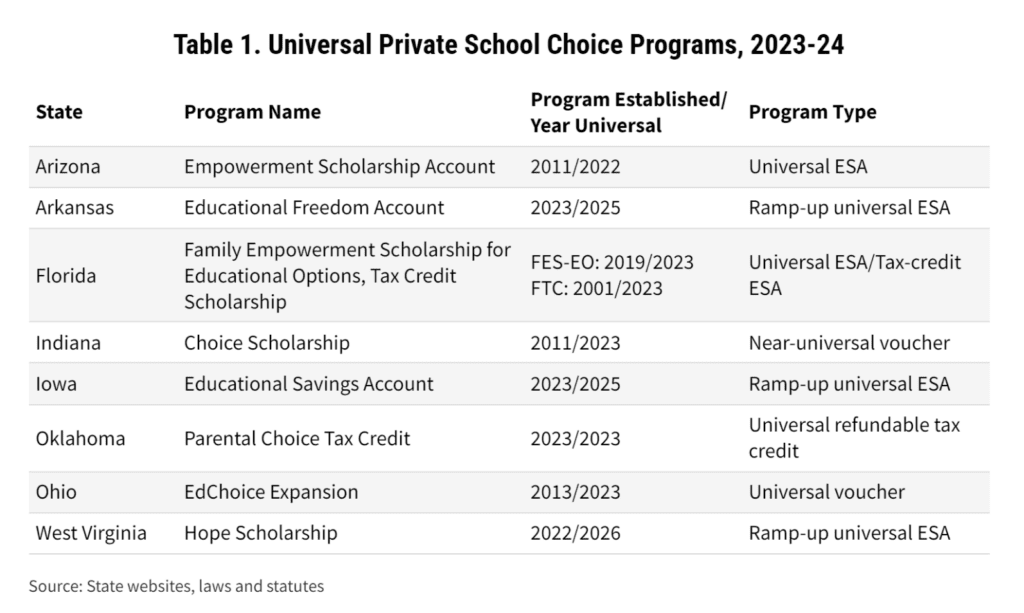Select the FES-EO: 2019/2023 date text
The width and height of the screenshot is (1024, 613).
click(612, 262)
